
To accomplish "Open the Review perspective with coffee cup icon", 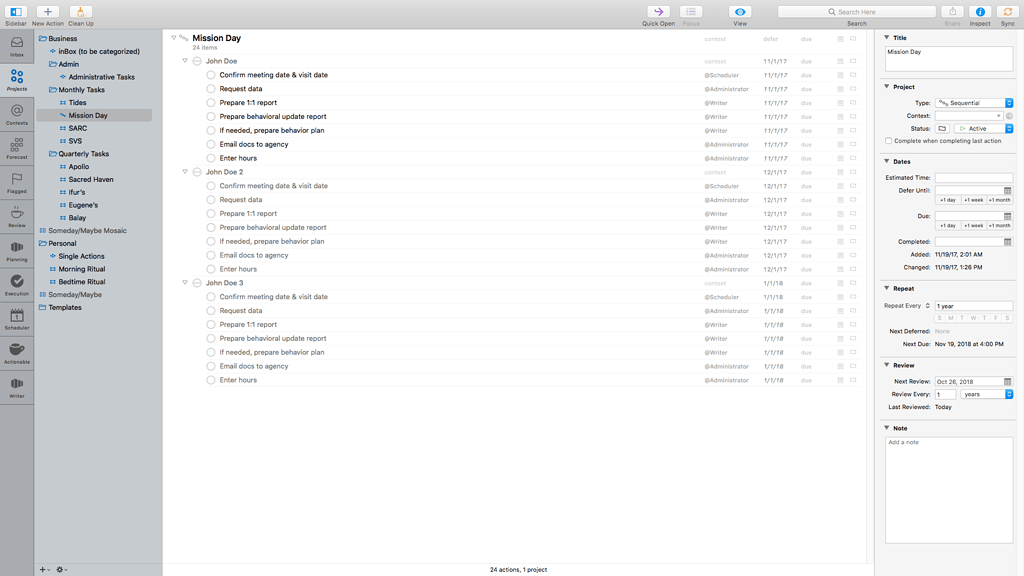I will pos(17,216).
